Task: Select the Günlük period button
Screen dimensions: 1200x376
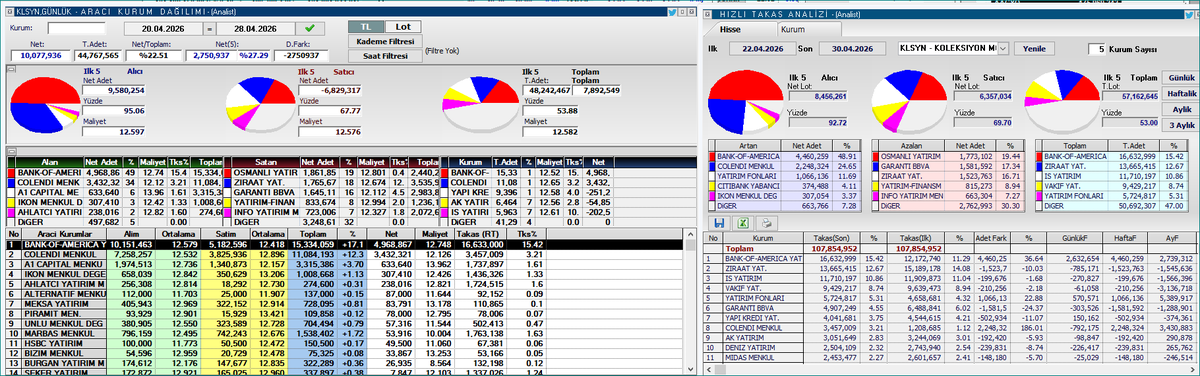Action: (1180, 77)
